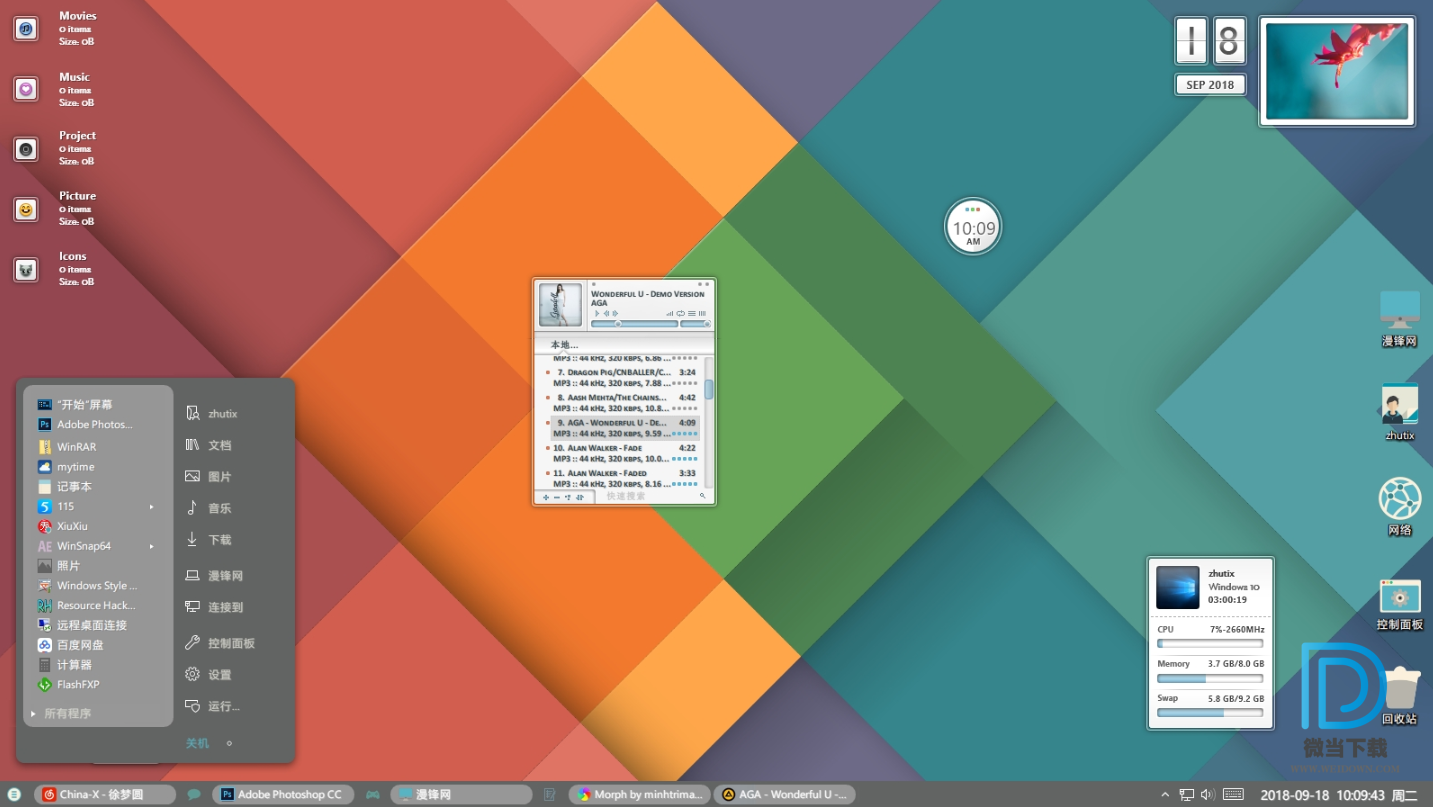This screenshot has width=1433, height=807.
Task: Click play button in music player
Action: [x=597, y=313]
